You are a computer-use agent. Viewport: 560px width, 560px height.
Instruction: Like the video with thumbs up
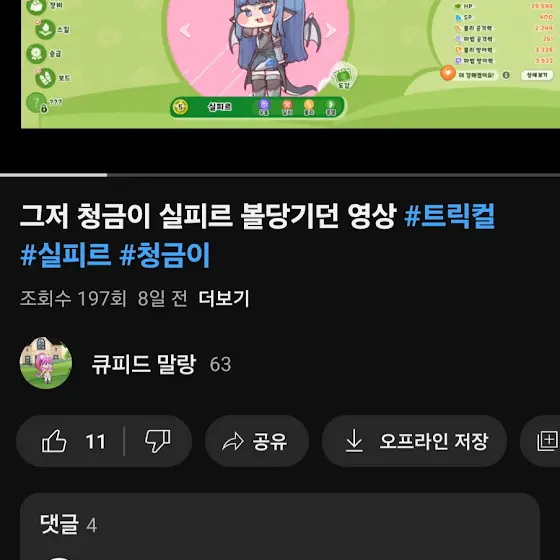(x=73, y=441)
